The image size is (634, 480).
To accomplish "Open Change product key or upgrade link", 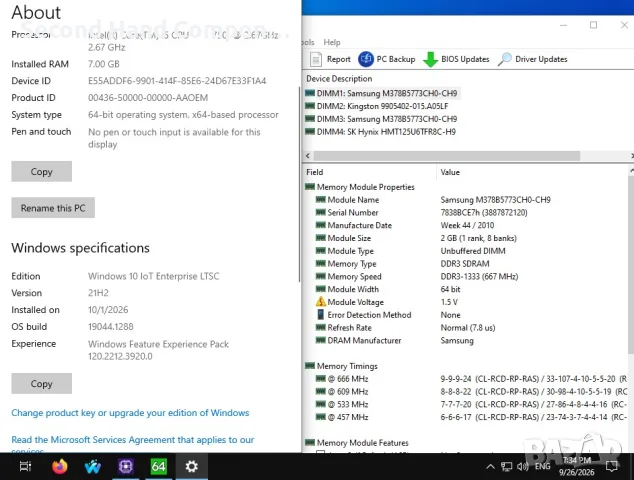I will 130,413.
